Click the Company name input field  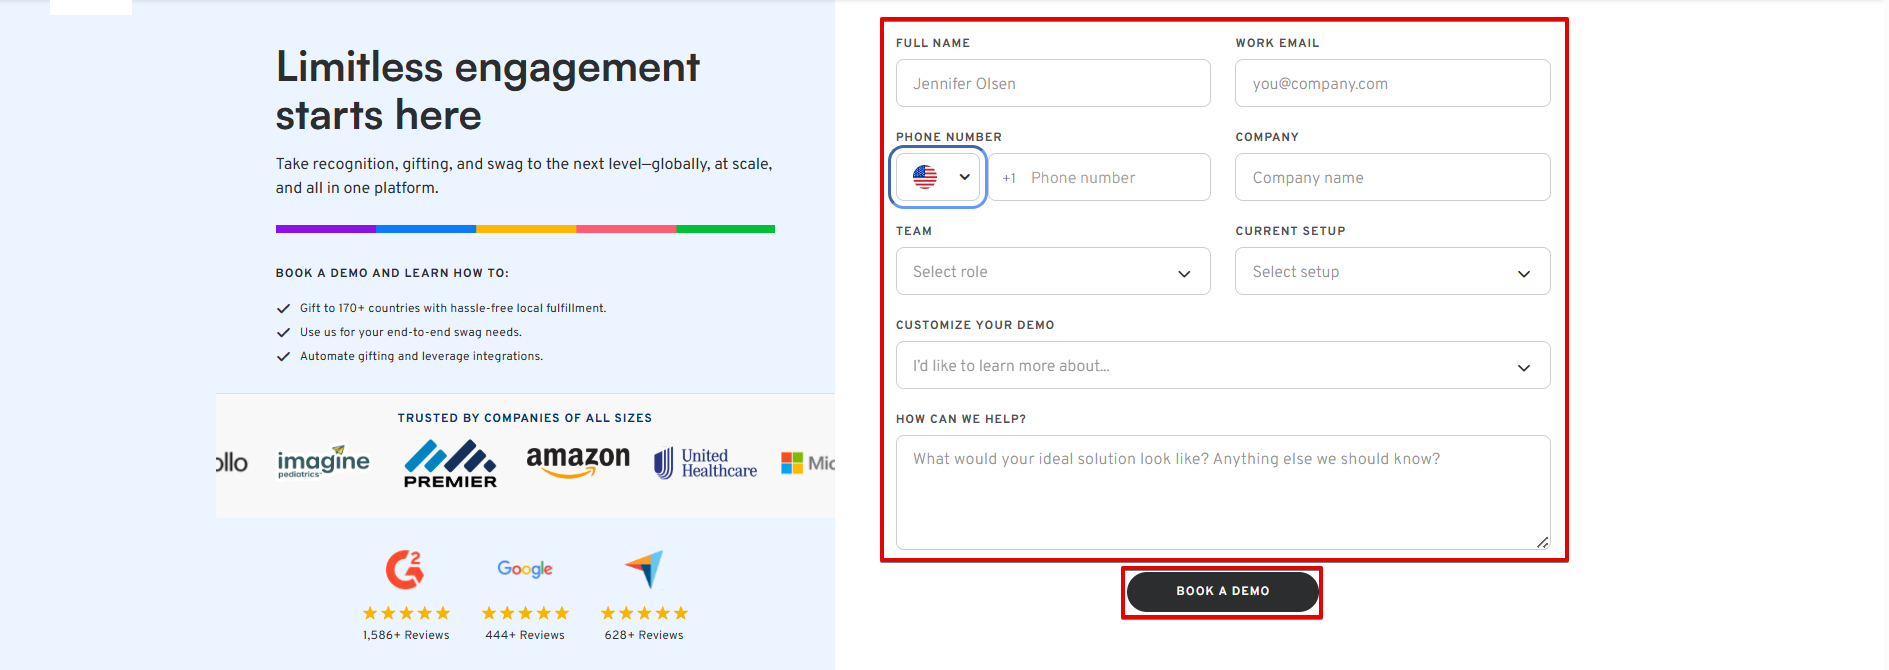pyautogui.click(x=1392, y=178)
